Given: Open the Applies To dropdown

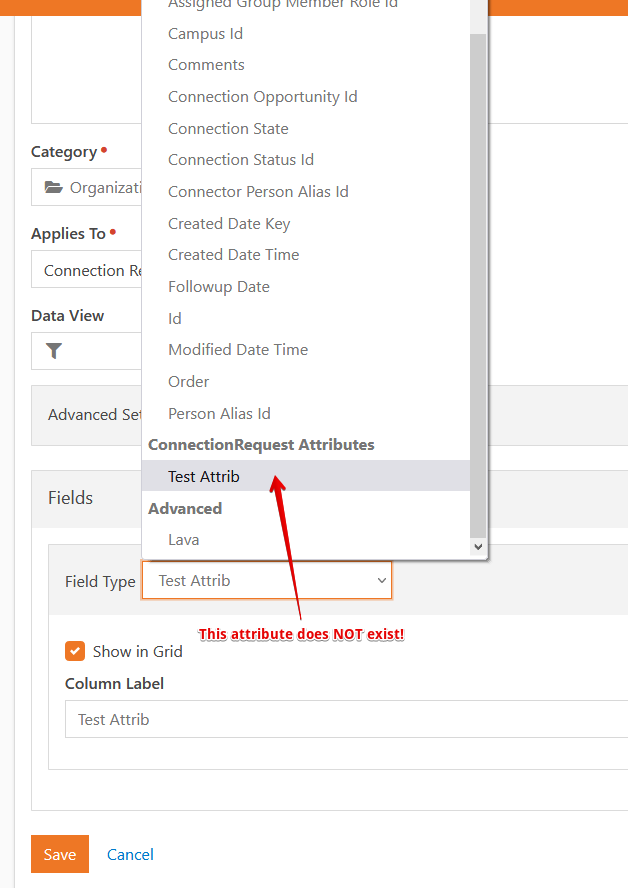Looking at the screenshot, I should click(x=86, y=270).
